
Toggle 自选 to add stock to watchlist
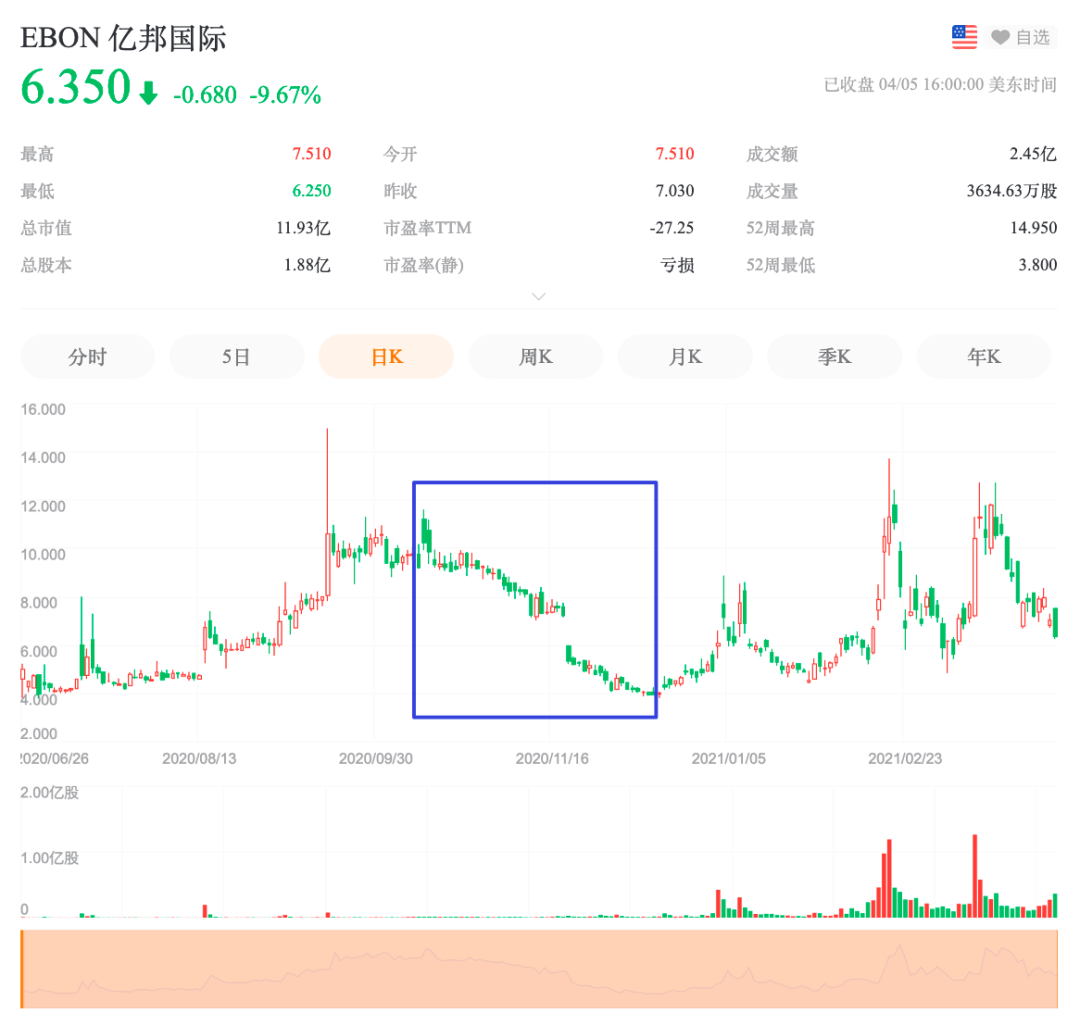(1031, 38)
